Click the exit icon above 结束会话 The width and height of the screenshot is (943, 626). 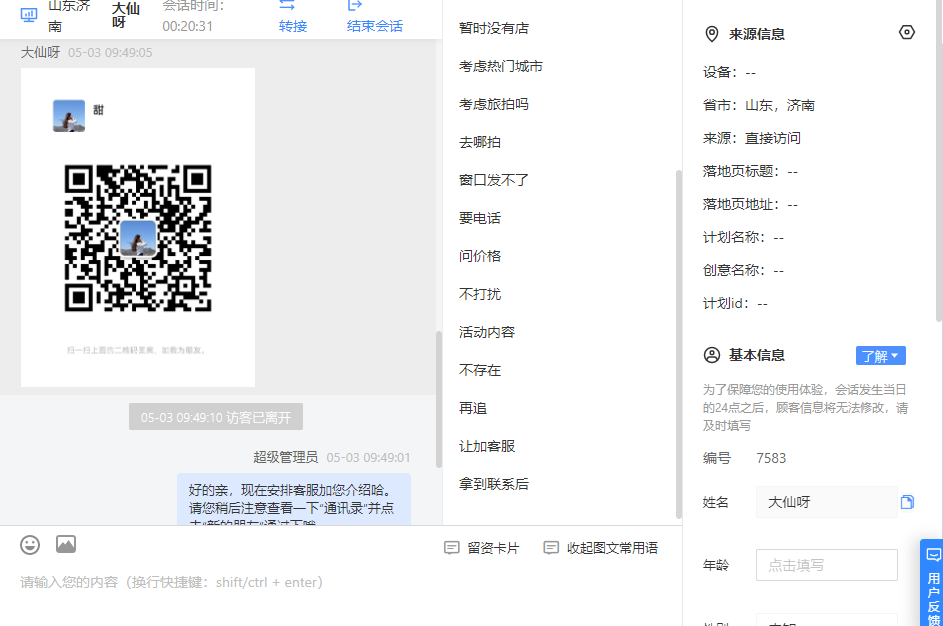[x=355, y=5]
